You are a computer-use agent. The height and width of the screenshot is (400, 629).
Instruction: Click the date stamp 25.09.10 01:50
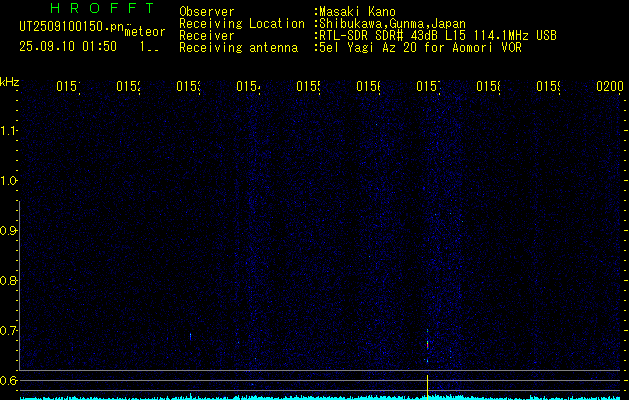[x=68, y=46]
